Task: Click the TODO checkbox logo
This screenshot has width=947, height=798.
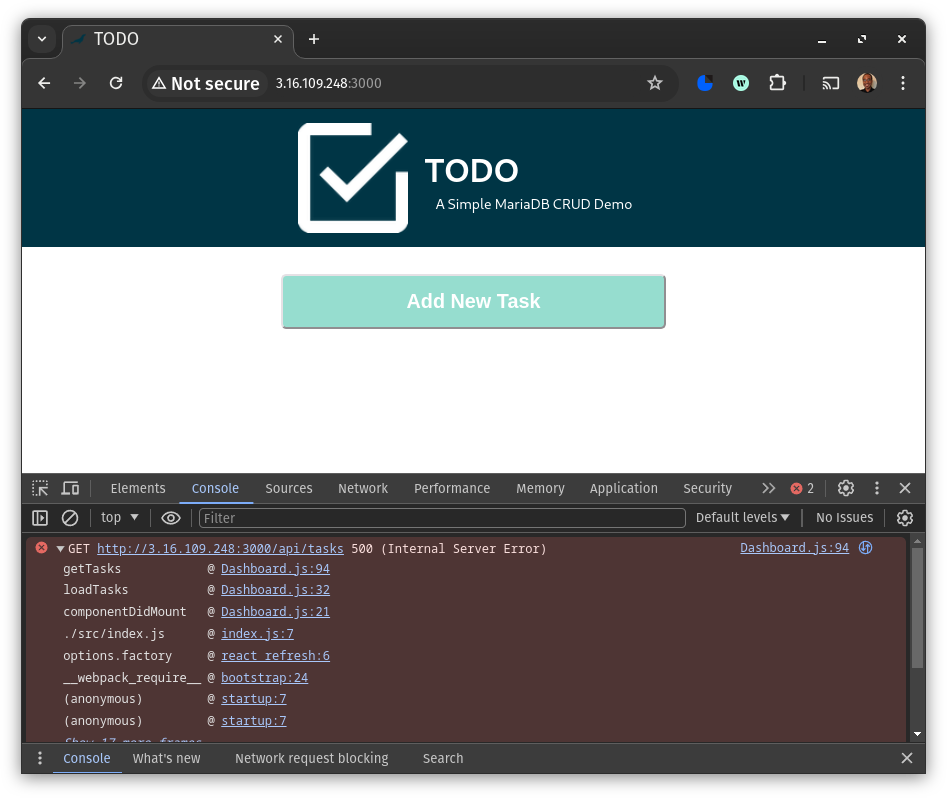Action: (x=353, y=178)
